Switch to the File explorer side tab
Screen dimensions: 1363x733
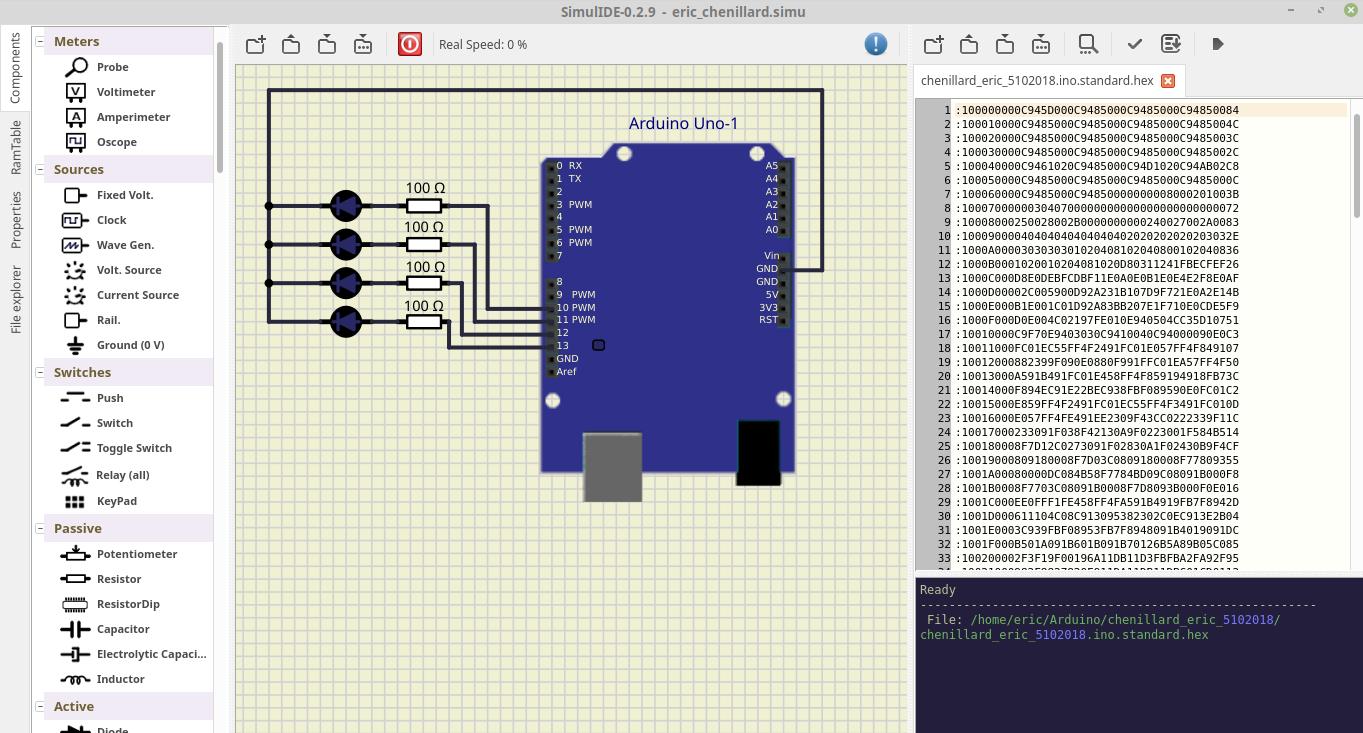point(15,299)
